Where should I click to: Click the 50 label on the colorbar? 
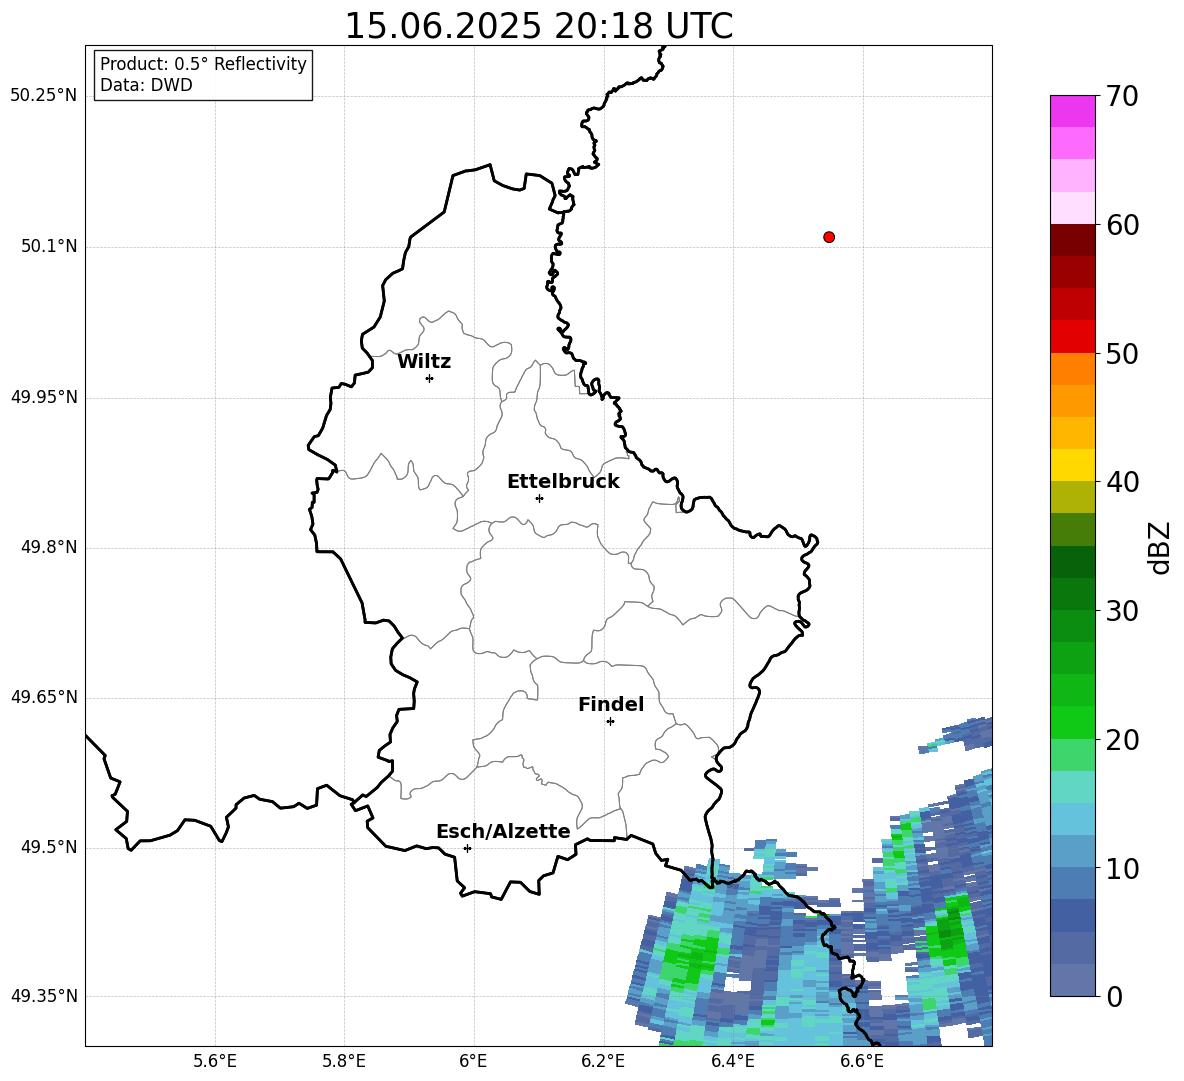pos(1122,353)
